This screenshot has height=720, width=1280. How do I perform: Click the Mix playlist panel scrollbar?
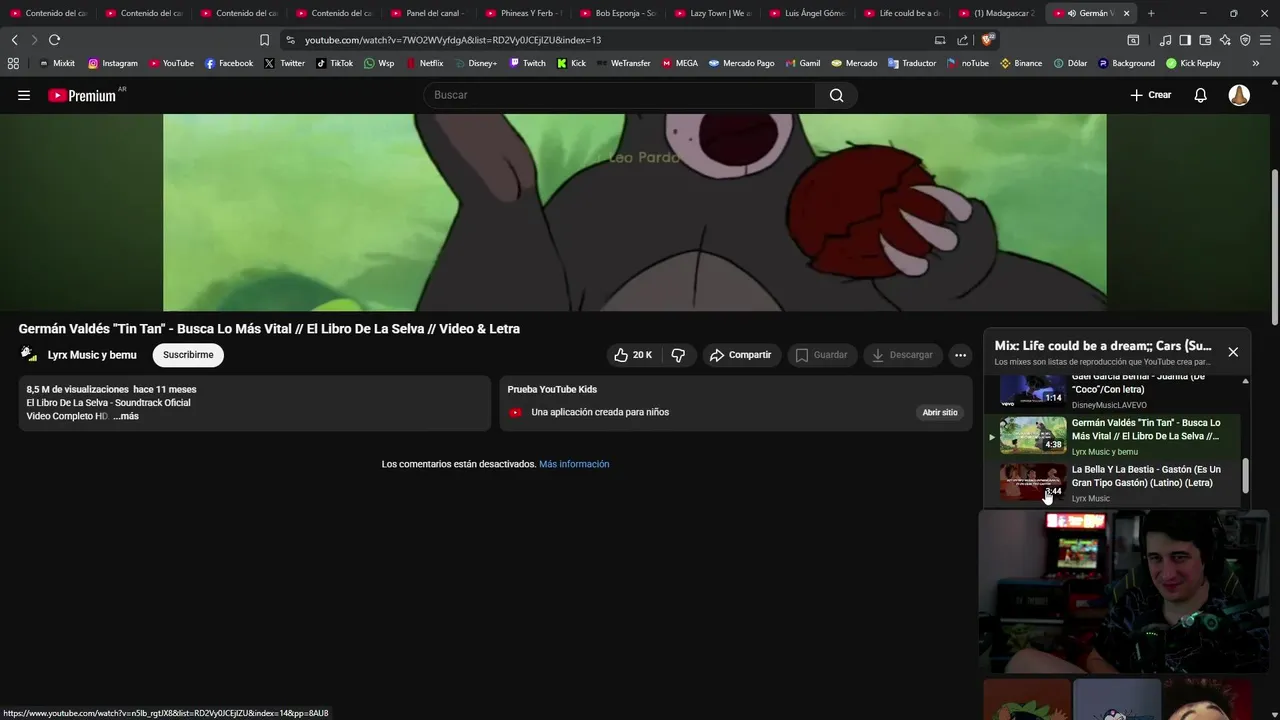[x=1245, y=475]
